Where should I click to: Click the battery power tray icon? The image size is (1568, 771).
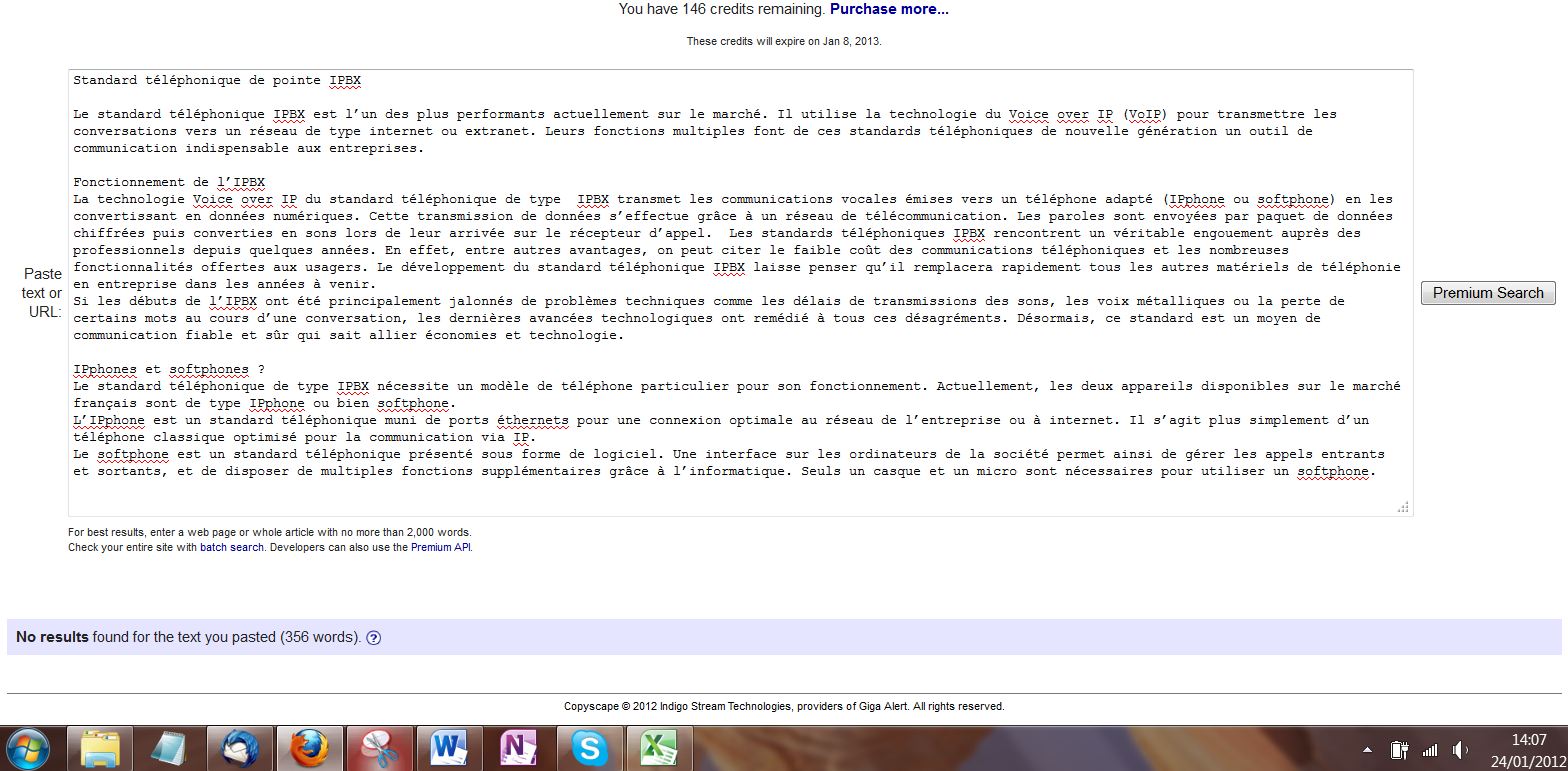(x=1399, y=749)
